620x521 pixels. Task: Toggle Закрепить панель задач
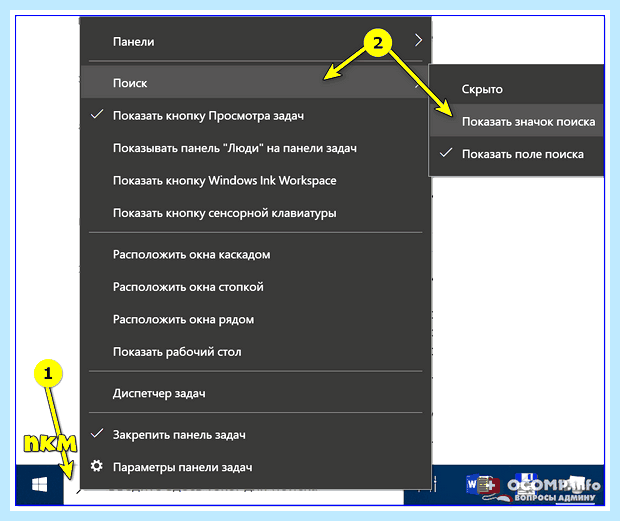click(255, 434)
